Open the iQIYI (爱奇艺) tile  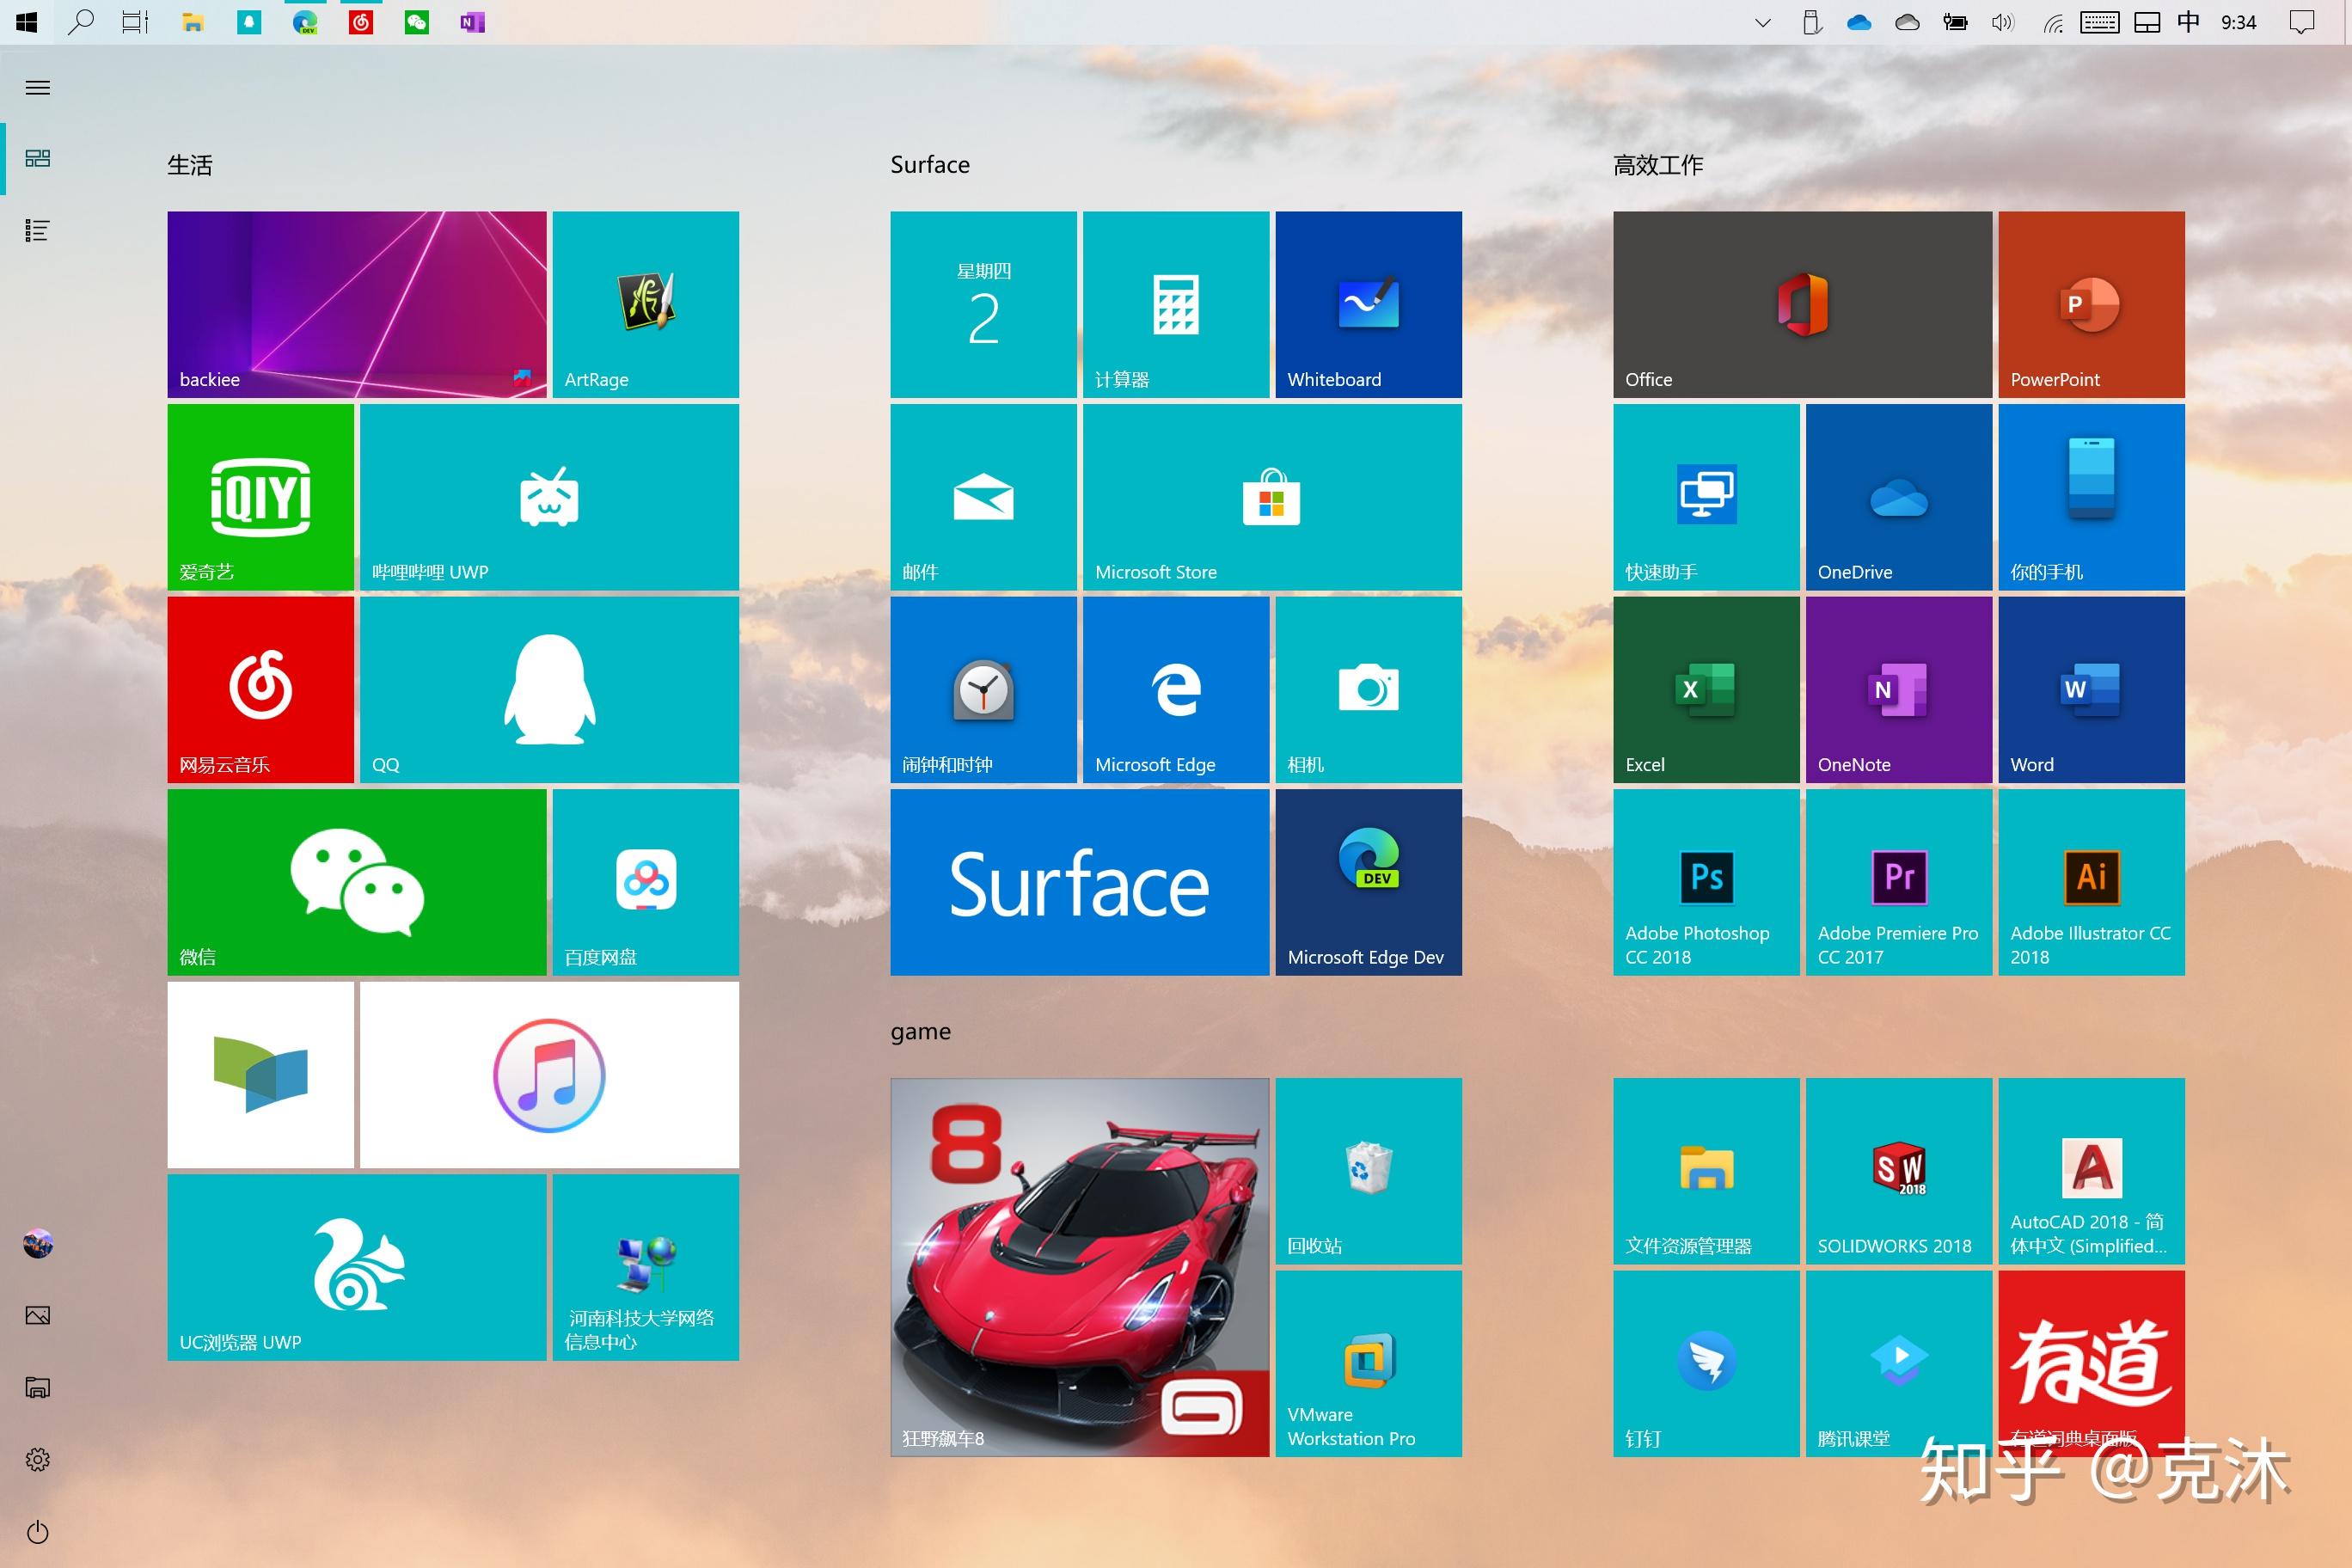[261, 497]
